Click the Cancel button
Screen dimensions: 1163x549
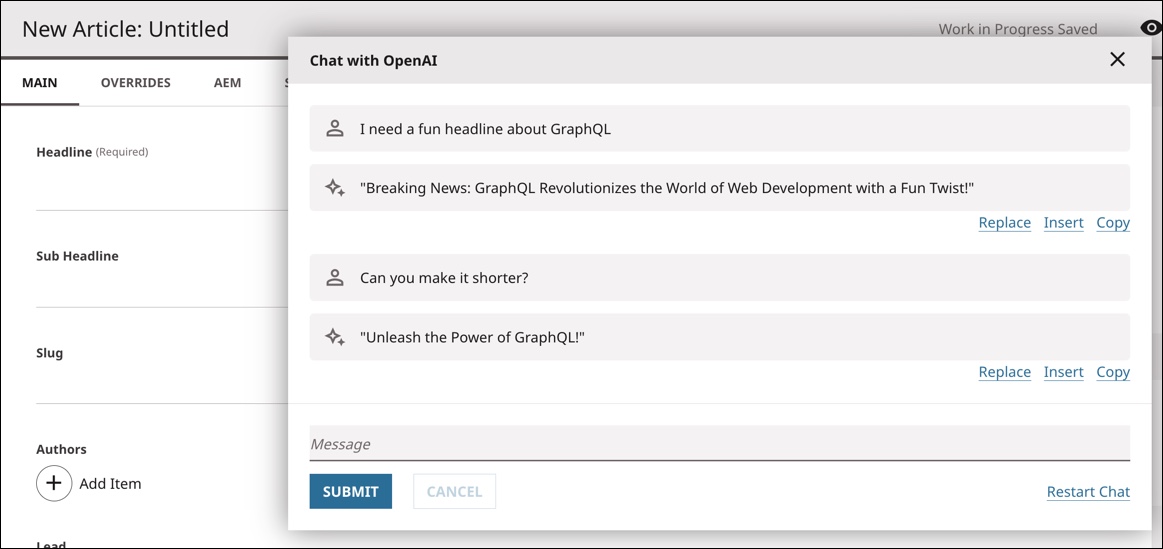click(x=455, y=491)
